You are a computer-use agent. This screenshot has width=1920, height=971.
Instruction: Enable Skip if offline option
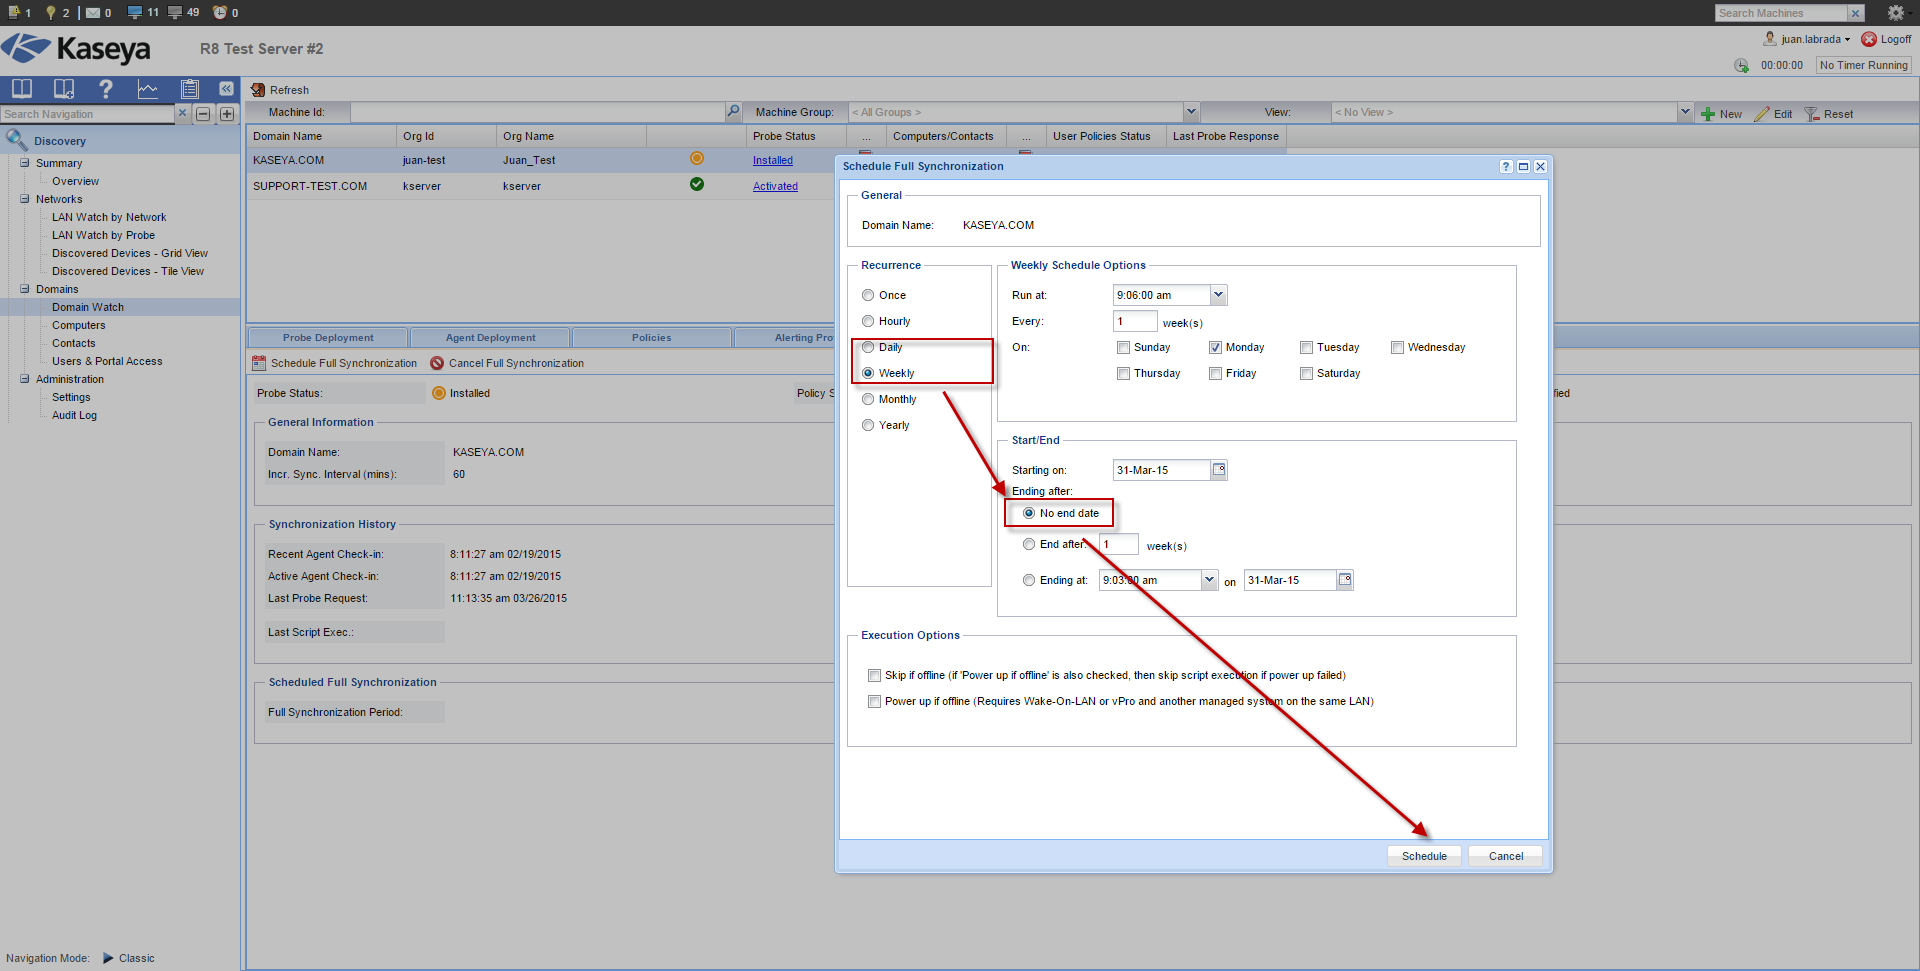click(875, 676)
